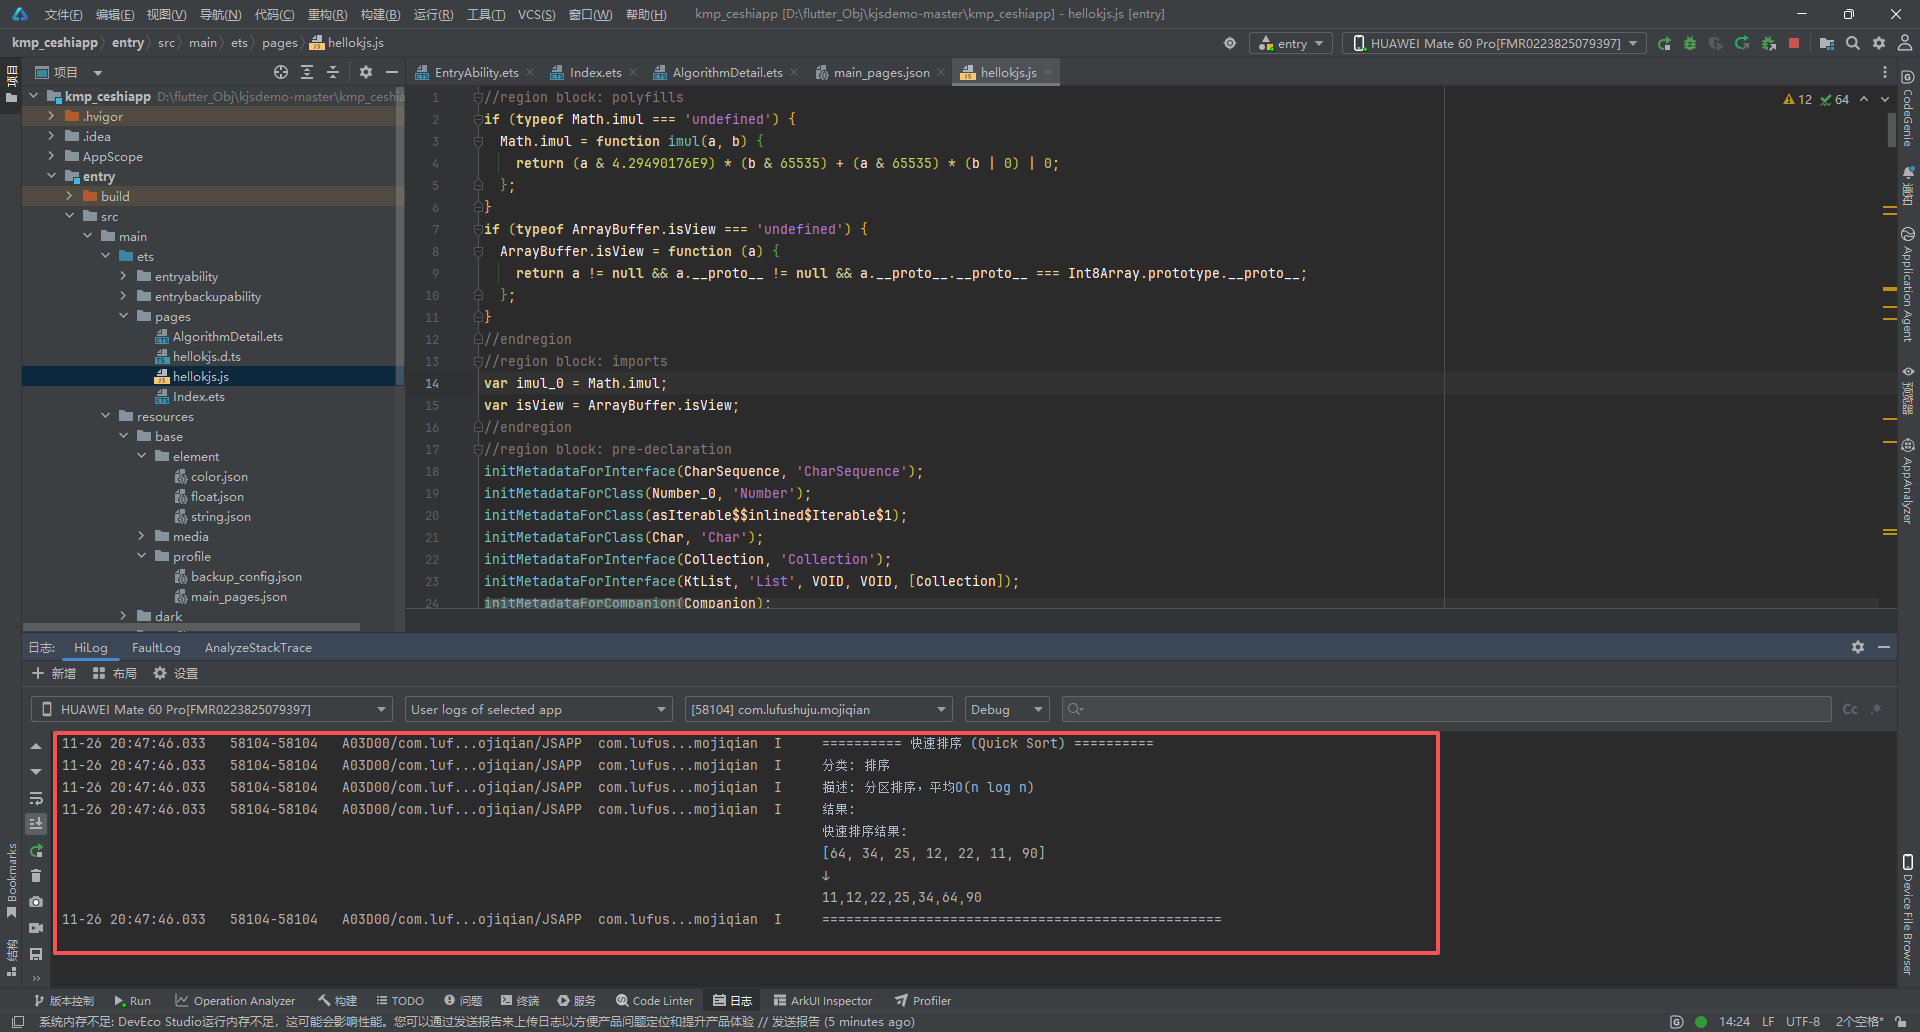This screenshot has width=1920, height=1032.
Task: Restart the HiLog log capture
Action: pos(36,850)
